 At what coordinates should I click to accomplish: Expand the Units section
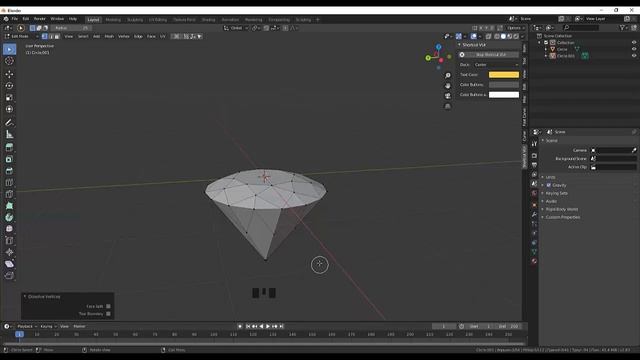click(551, 177)
